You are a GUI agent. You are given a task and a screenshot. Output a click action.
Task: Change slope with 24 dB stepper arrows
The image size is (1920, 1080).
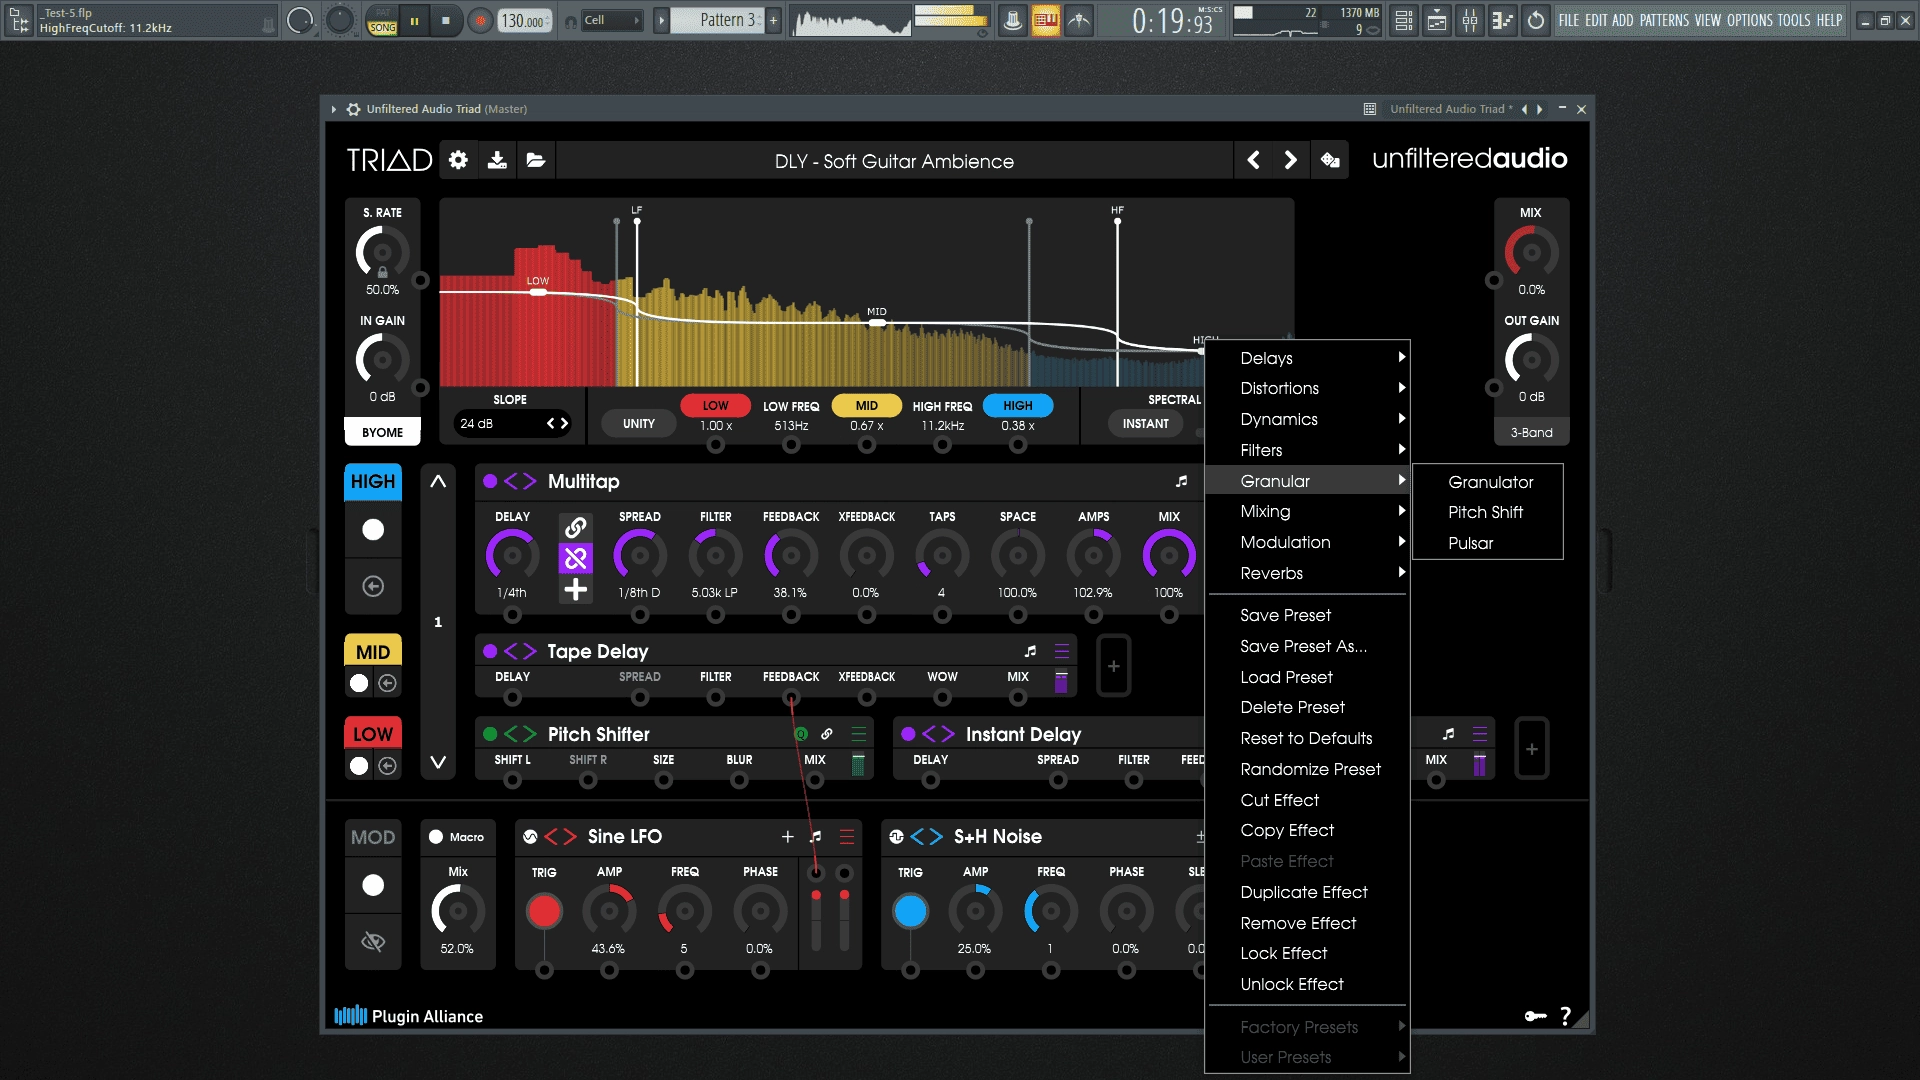click(557, 423)
